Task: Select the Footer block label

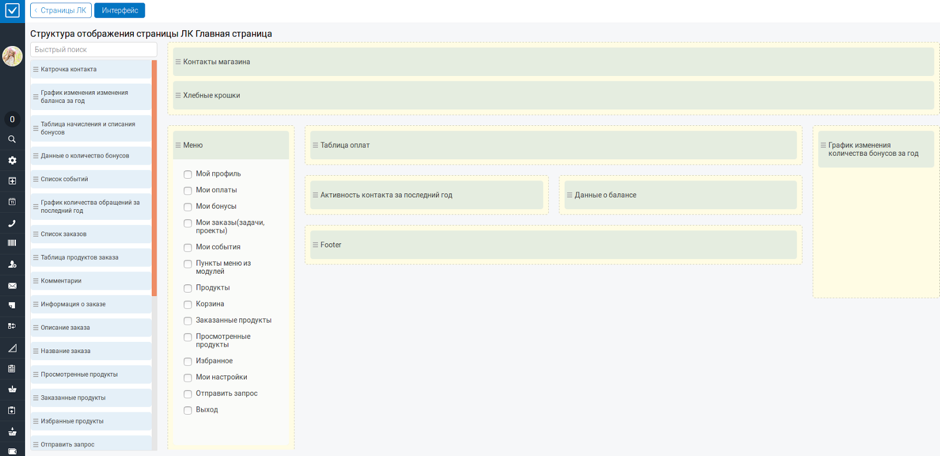Action: [331, 244]
